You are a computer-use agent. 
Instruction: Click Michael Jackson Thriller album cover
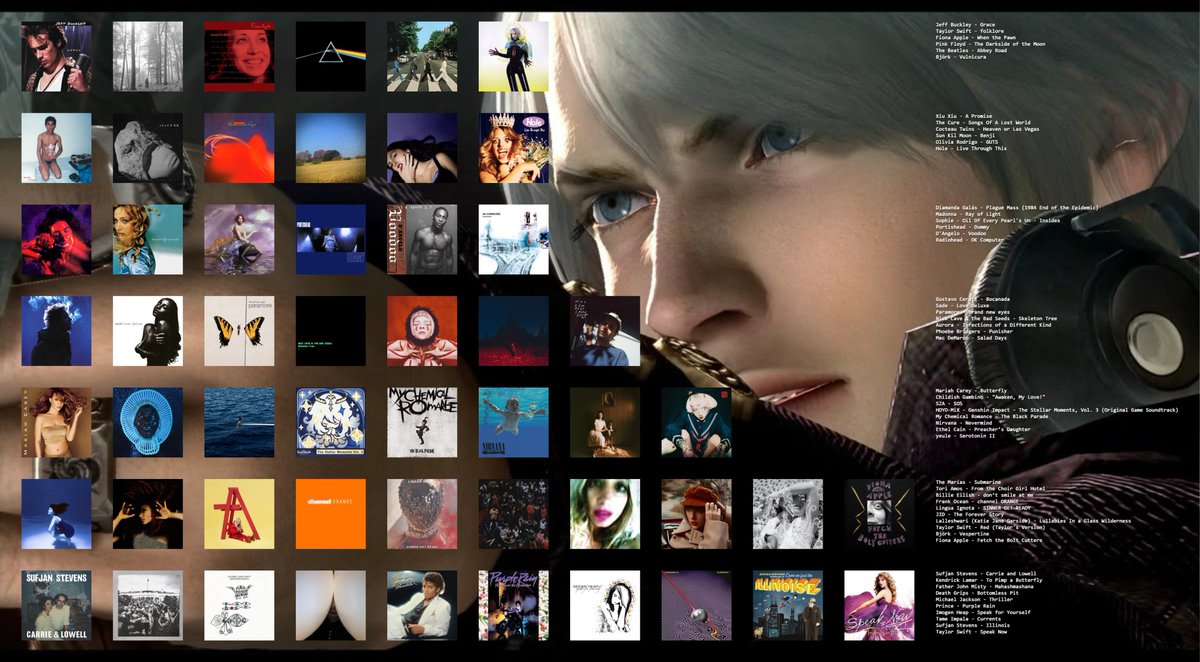tap(422, 606)
